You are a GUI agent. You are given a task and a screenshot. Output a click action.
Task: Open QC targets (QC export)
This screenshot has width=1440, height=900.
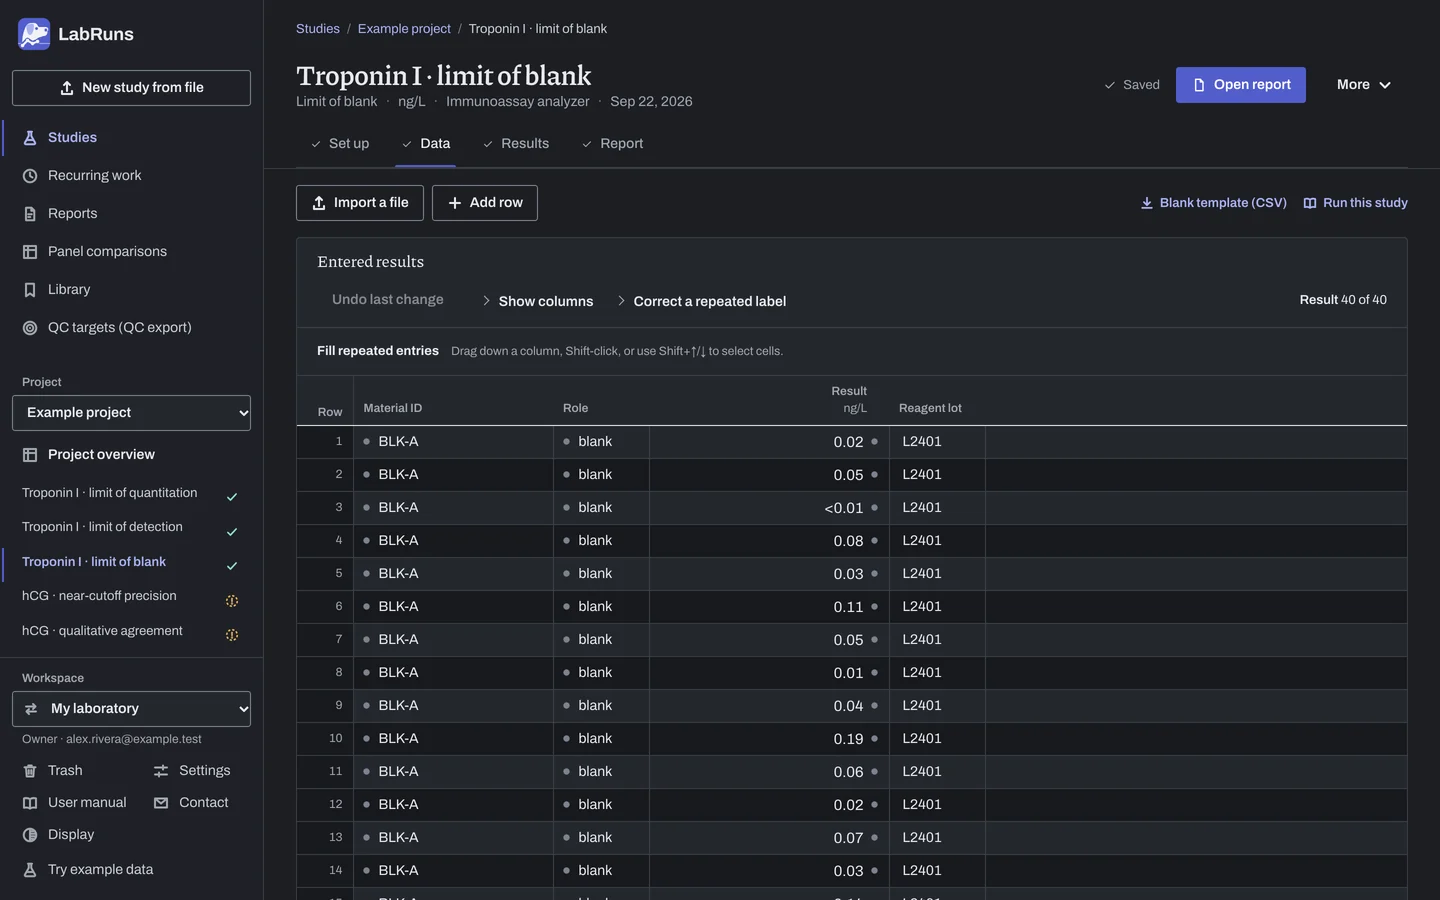(x=131, y=328)
